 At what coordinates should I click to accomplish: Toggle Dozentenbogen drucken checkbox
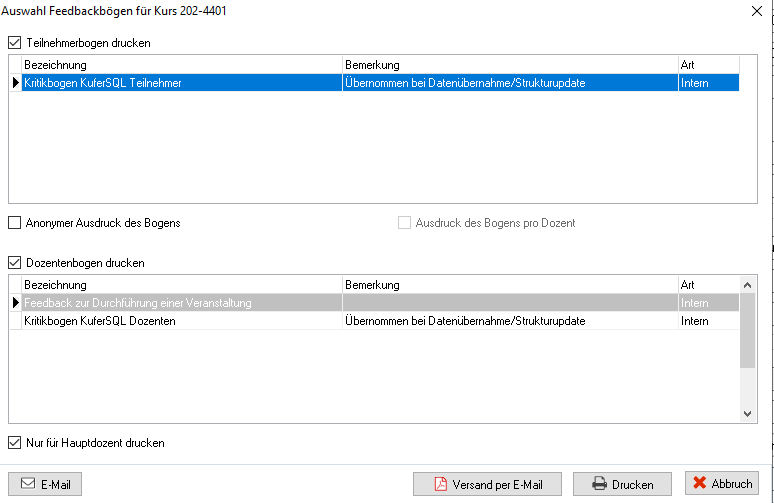click(x=15, y=263)
